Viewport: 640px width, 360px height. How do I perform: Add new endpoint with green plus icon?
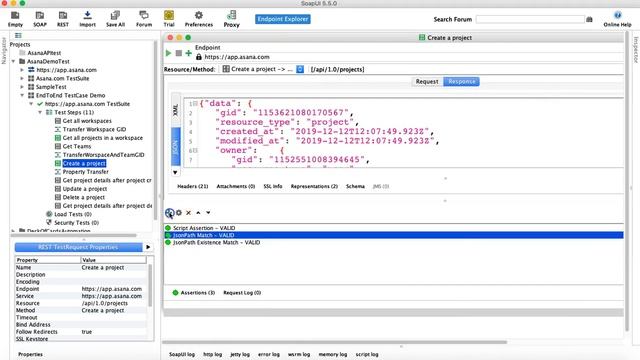pos(189,53)
